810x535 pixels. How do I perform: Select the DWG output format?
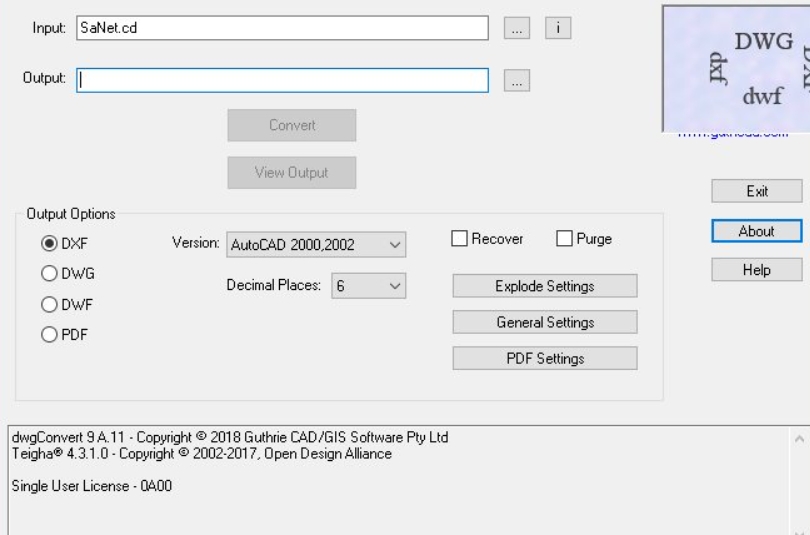coord(49,273)
